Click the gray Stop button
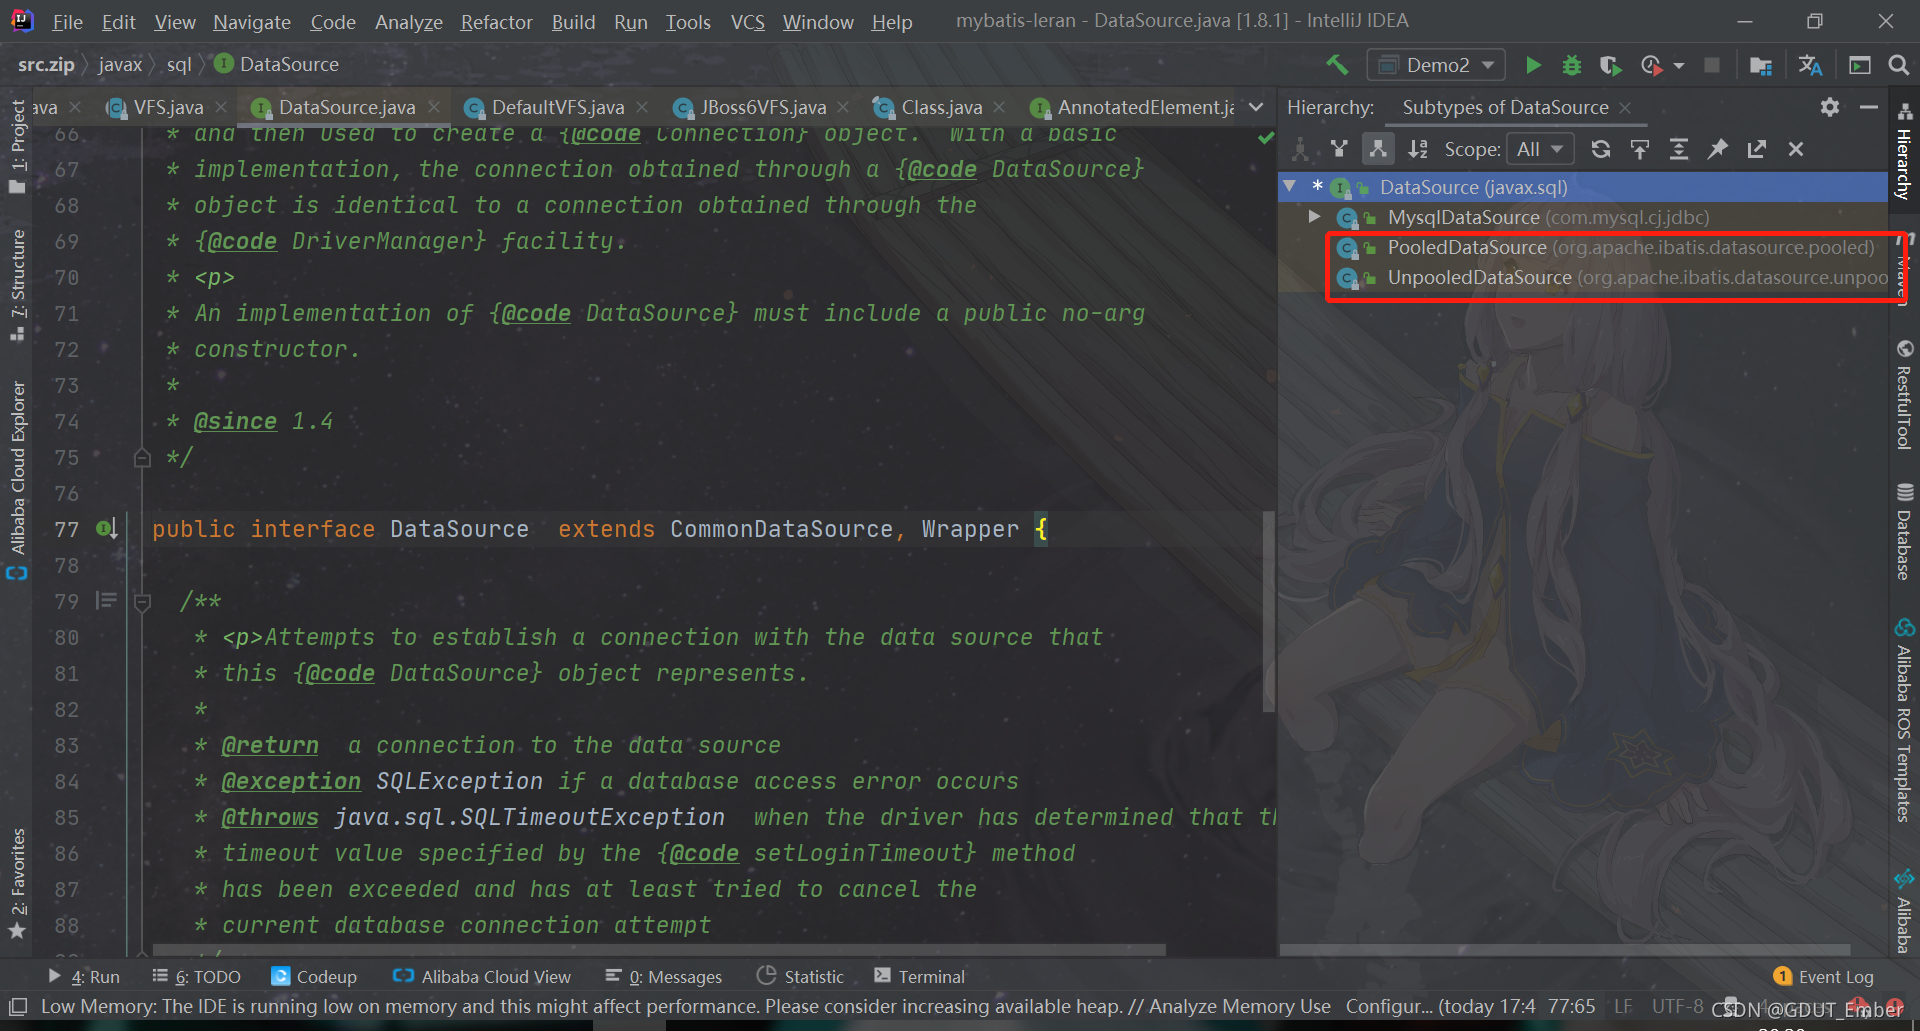This screenshot has width=1920, height=1031. pos(1712,65)
